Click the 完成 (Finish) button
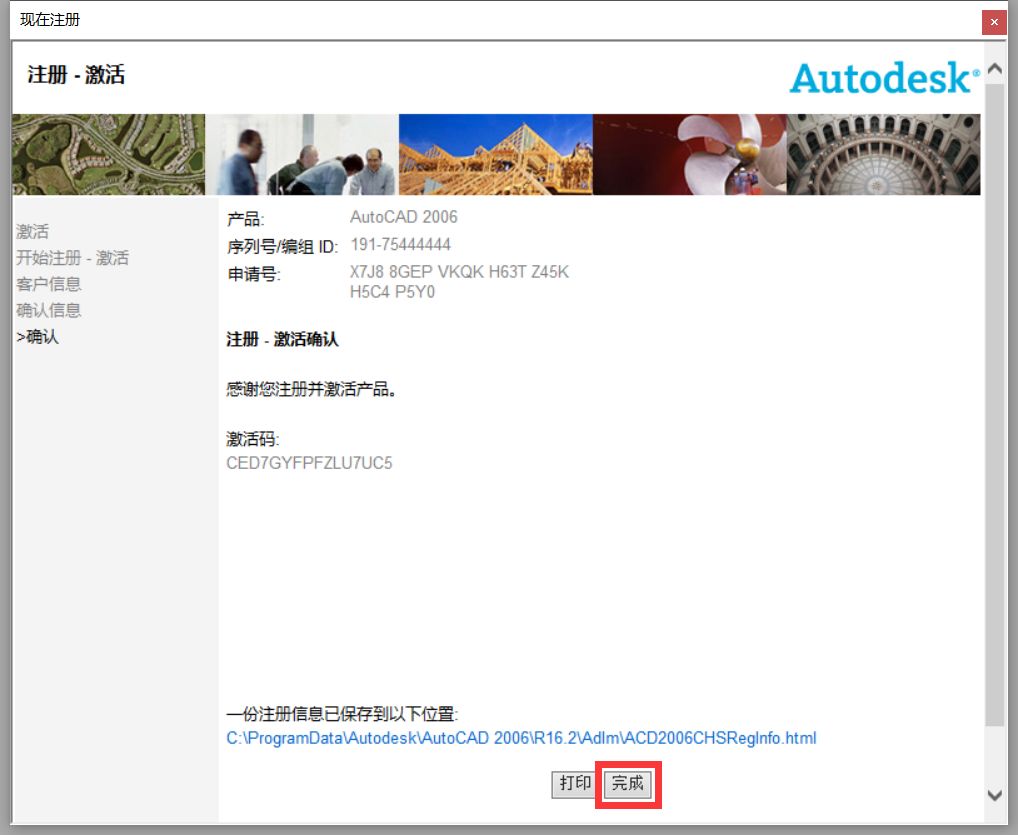 (627, 784)
